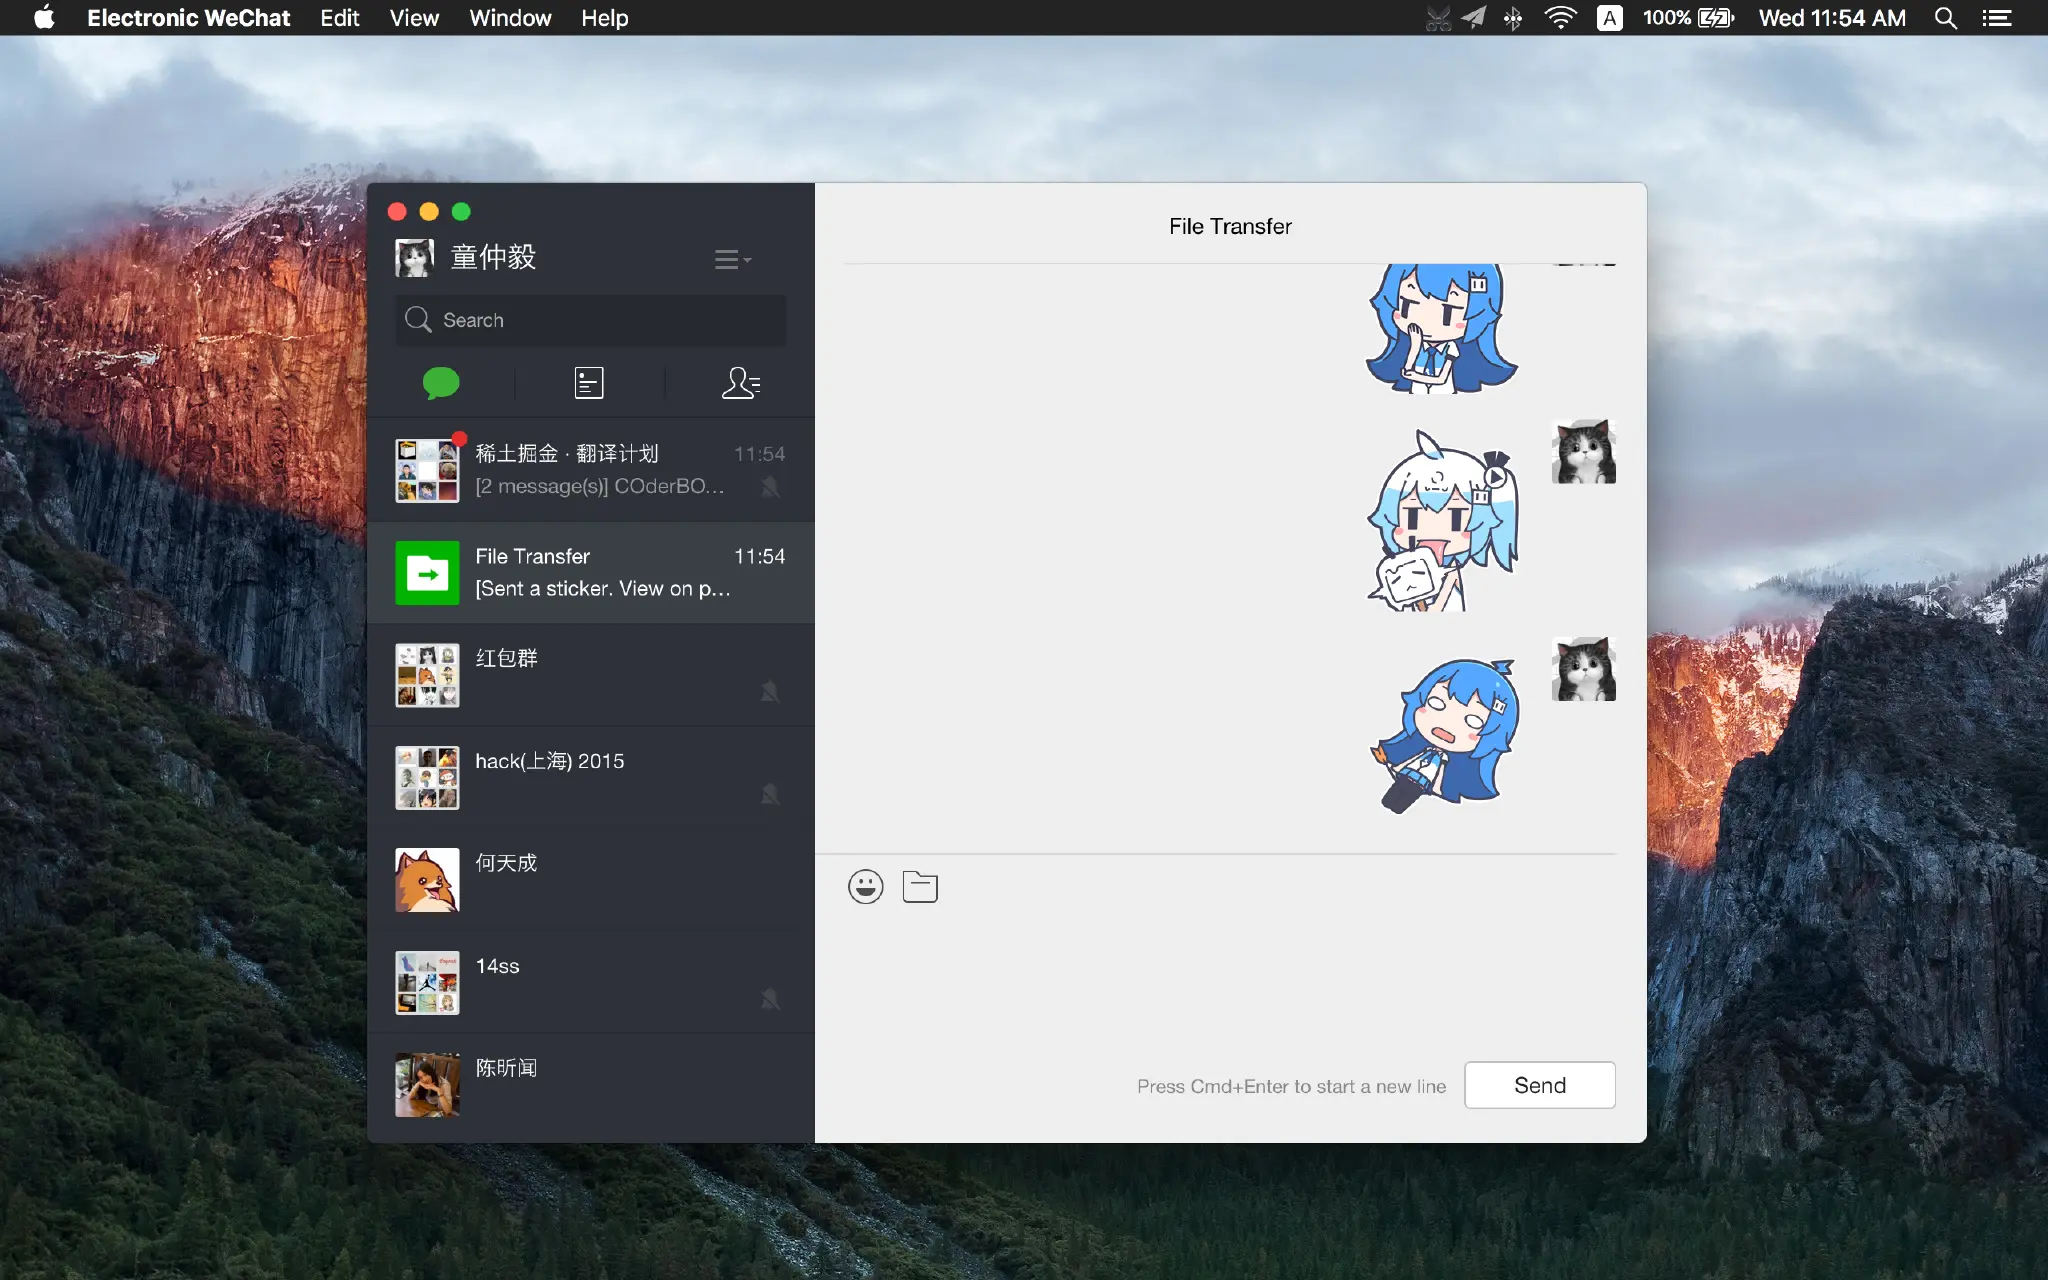Open Notification Center list icon
The image size is (2048, 1280).
point(1997,18)
